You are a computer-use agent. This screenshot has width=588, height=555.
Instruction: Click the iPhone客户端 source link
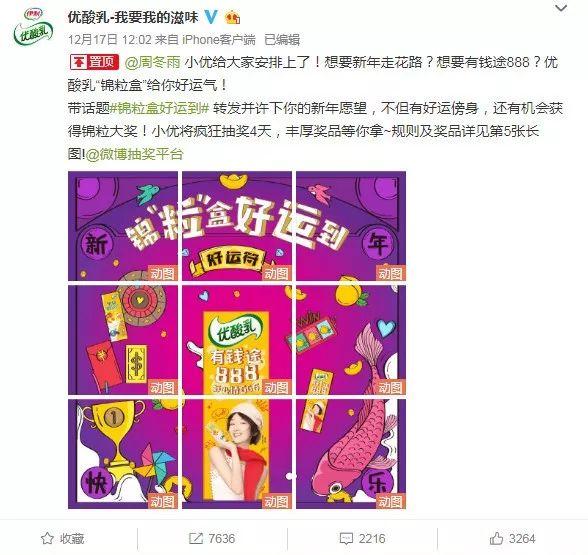click(x=219, y=39)
